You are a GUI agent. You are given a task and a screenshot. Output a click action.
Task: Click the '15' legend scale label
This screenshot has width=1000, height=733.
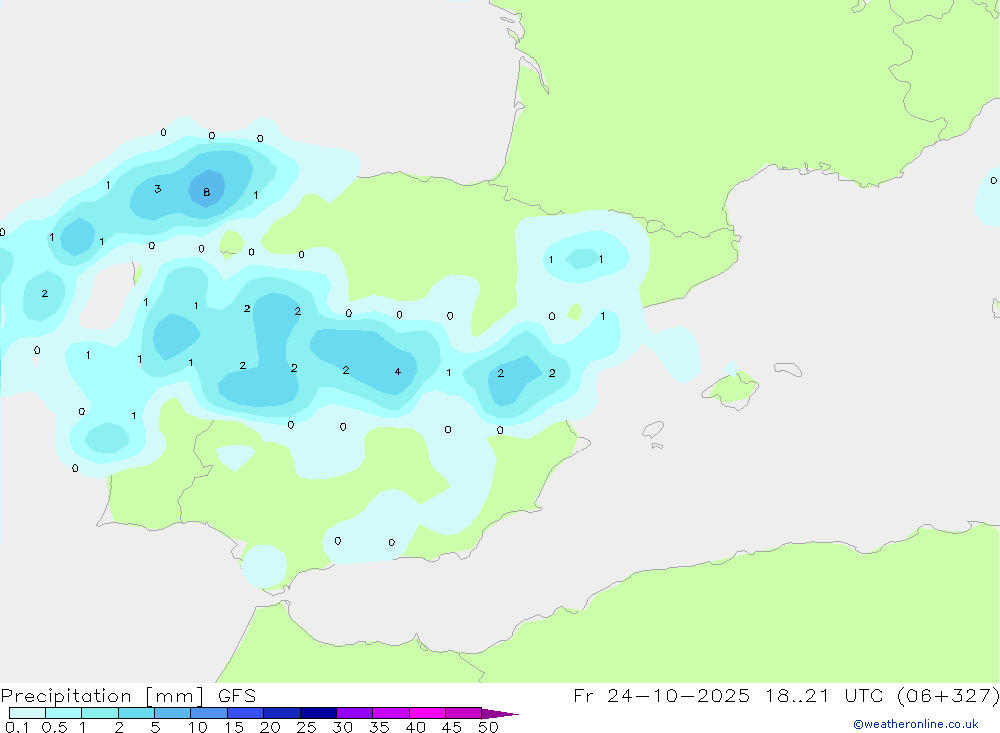coord(234,727)
